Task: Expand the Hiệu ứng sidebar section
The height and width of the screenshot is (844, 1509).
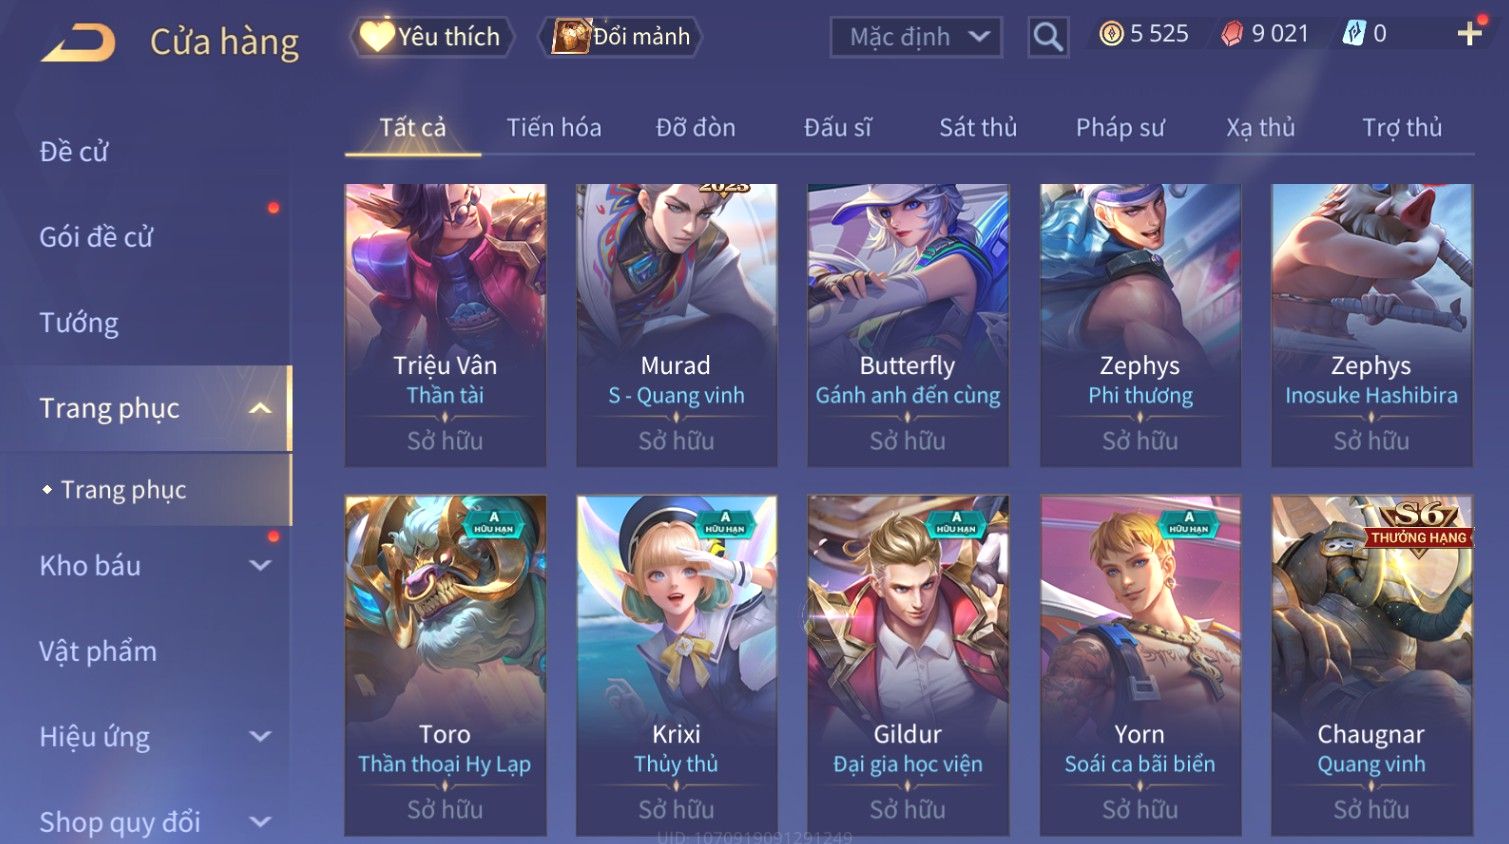Action: tap(260, 736)
